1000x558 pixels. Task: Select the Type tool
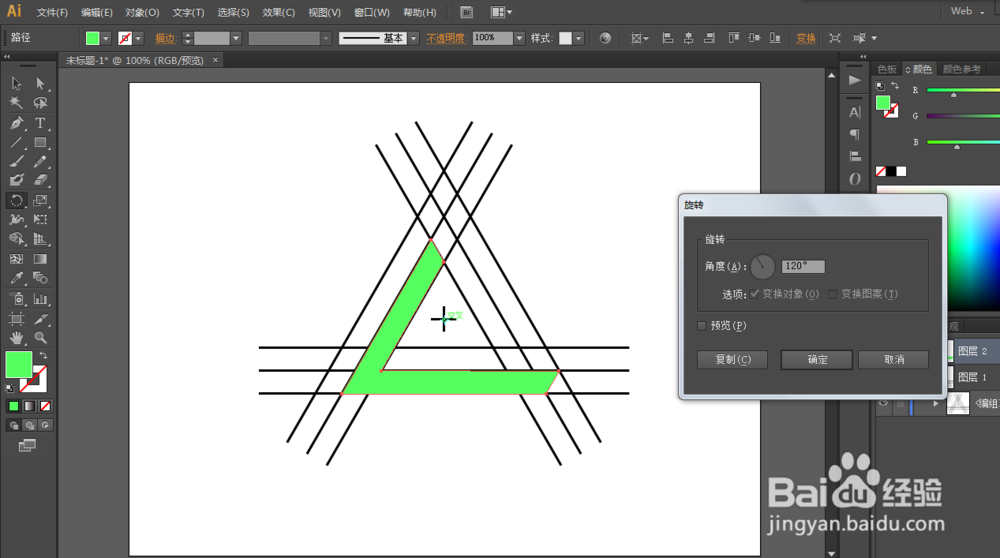click(x=40, y=123)
